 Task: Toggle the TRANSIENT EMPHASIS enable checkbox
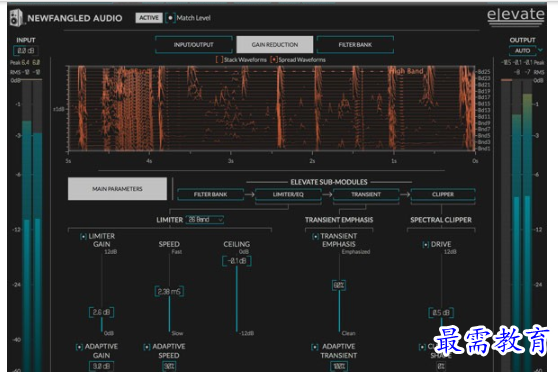[x=315, y=236]
